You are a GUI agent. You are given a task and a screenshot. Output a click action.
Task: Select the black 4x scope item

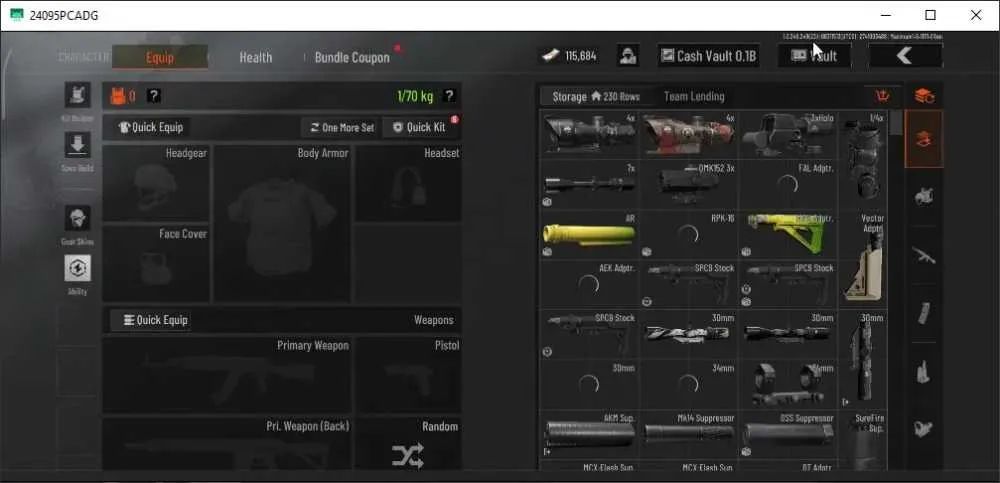pyautogui.click(x=590, y=134)
